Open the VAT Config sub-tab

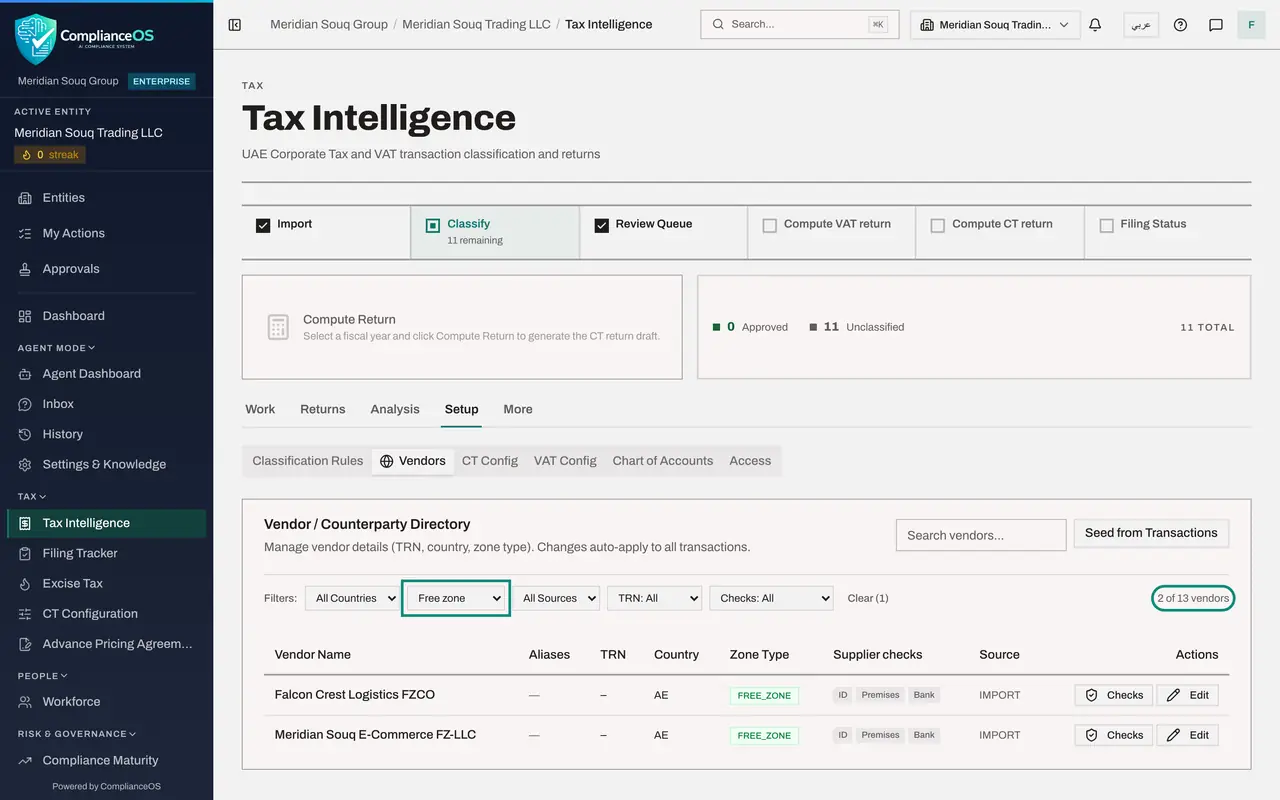565,461
